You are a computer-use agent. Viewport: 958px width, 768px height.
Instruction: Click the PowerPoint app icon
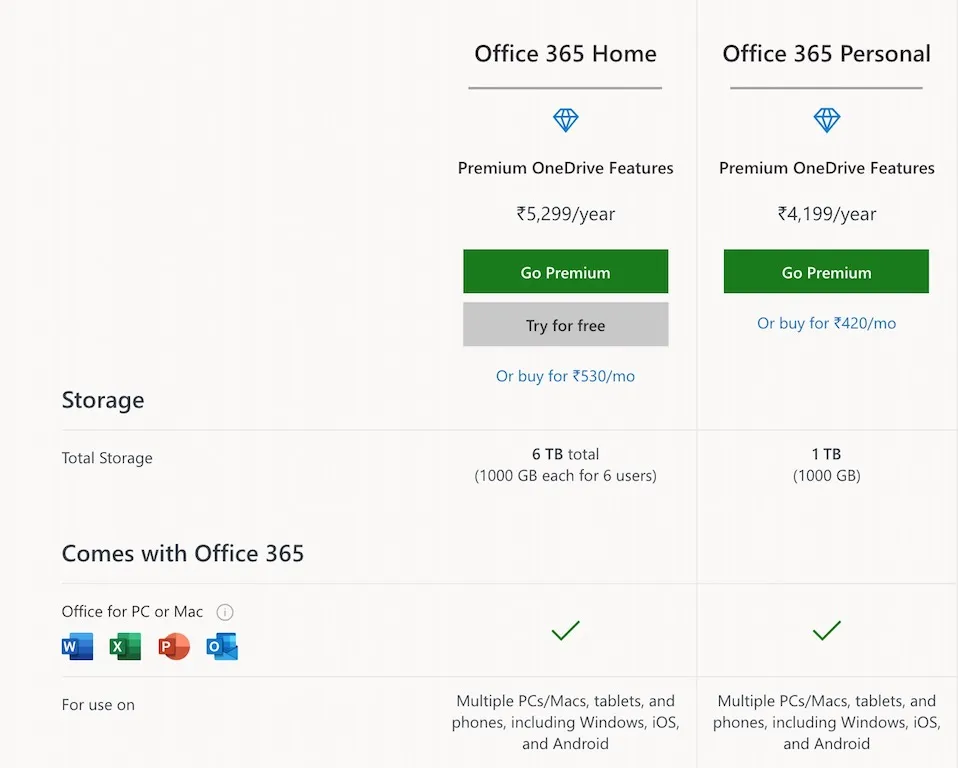[174, 646]
